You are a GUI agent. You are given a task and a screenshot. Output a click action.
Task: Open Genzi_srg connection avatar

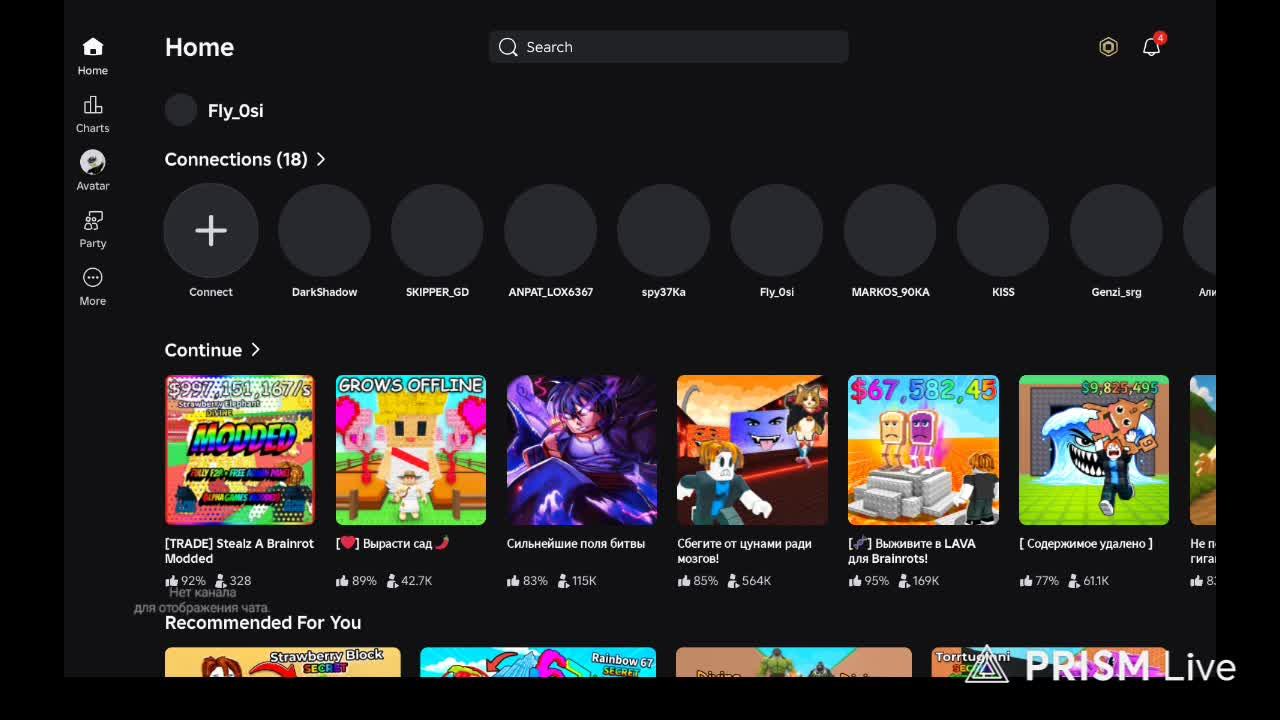coord(1116,231)
